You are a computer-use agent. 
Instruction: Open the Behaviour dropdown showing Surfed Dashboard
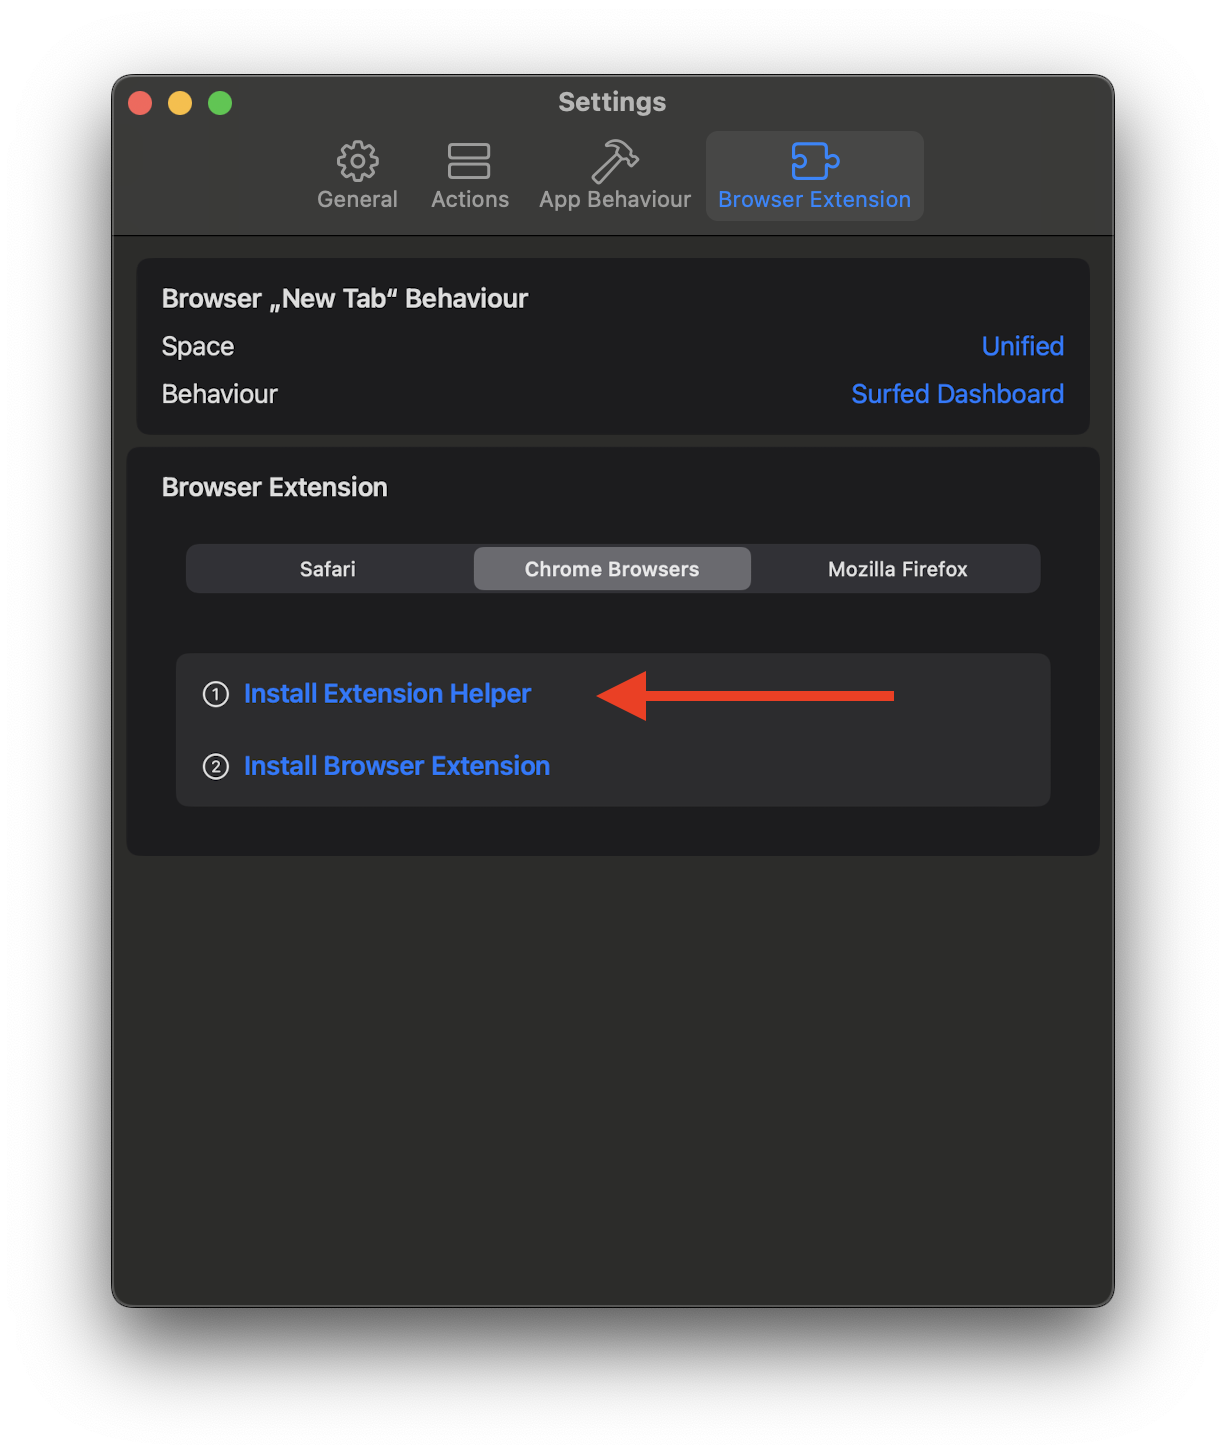(957, 394)
